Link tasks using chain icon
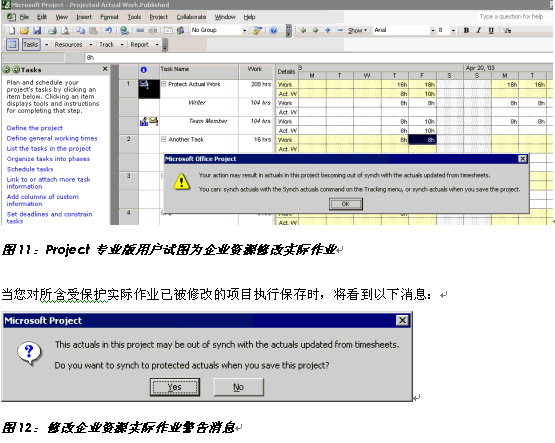The image size is (555, 443). tap(140, 30)
